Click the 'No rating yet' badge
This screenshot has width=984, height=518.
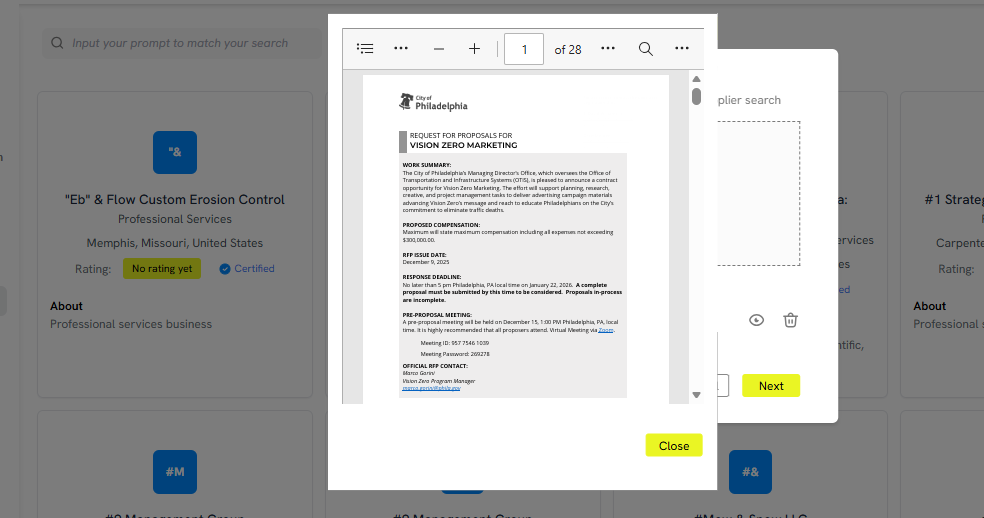pos(162,269)
